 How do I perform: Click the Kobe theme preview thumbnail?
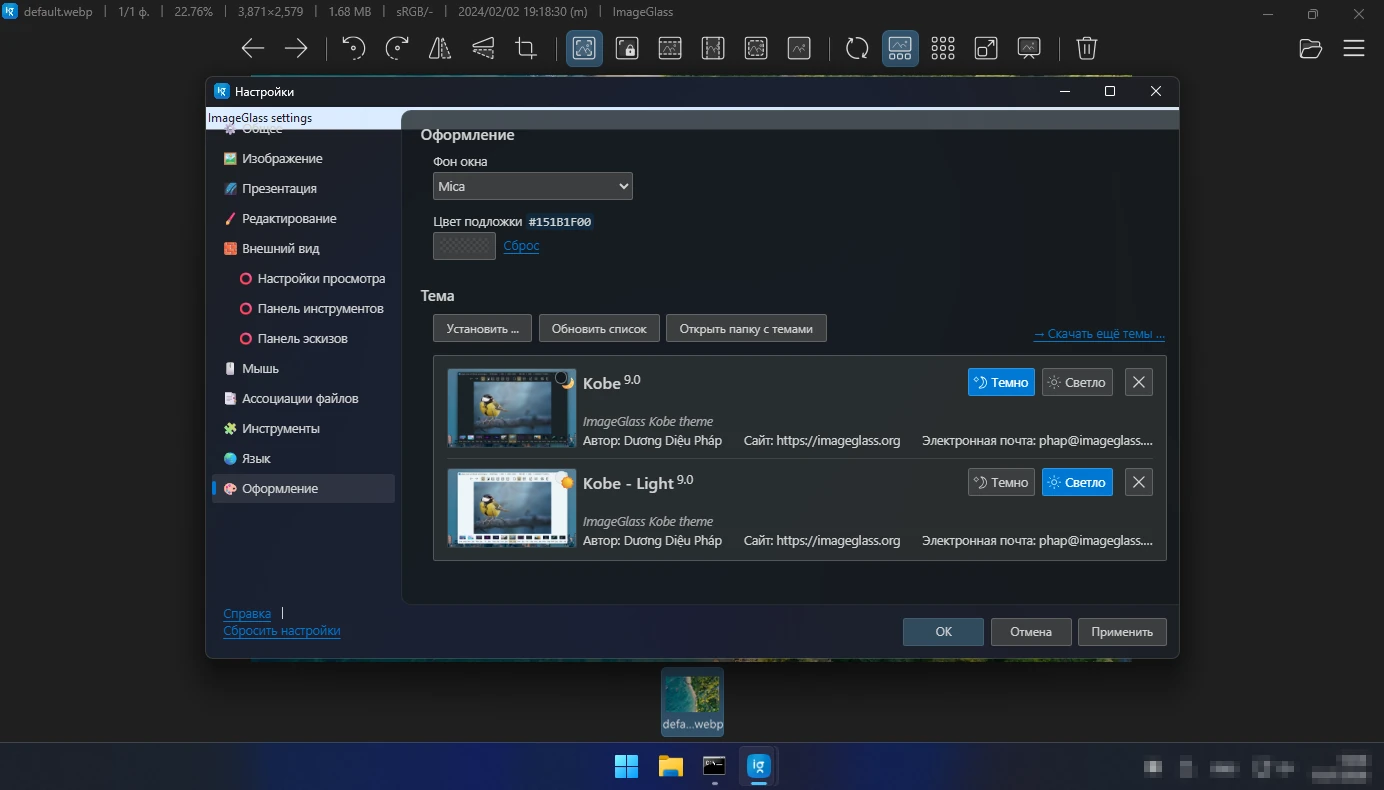coord(512,407)
